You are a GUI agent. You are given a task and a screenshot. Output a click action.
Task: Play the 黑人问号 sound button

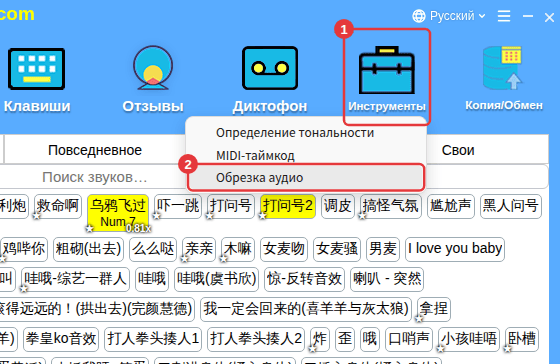coord(511,206)
